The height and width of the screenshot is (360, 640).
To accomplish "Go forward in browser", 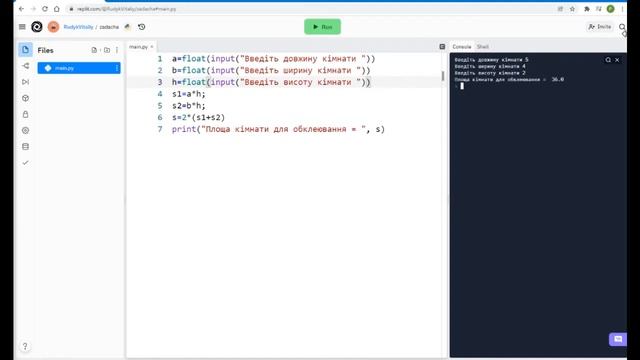I will coord(33,9).
